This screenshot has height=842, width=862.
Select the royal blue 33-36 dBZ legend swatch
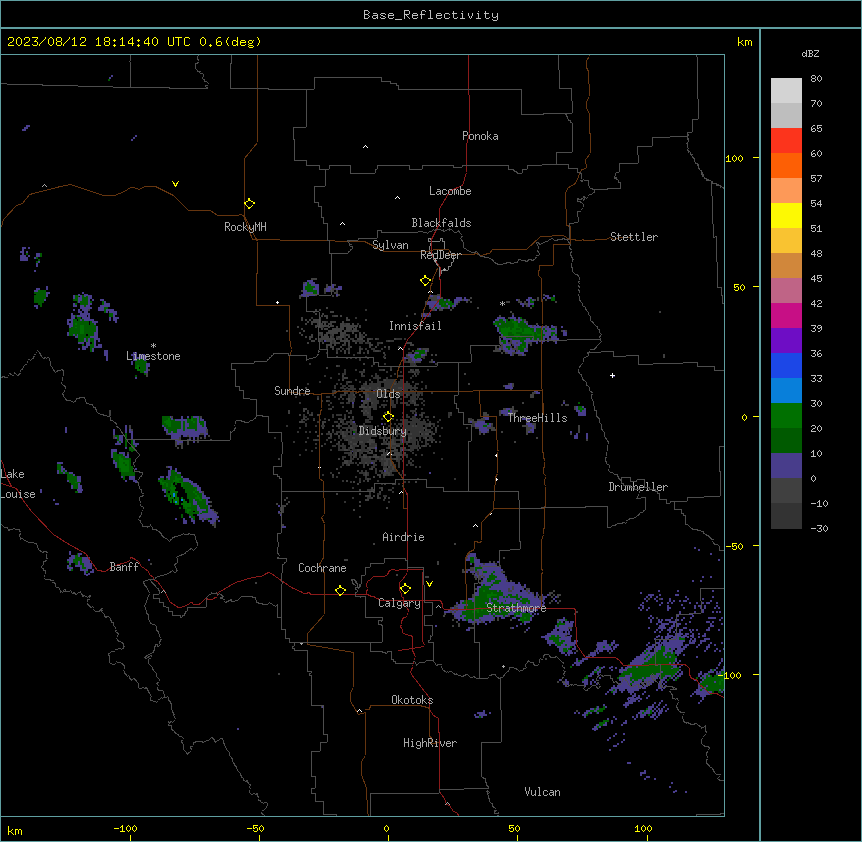(x=786, y=365)
